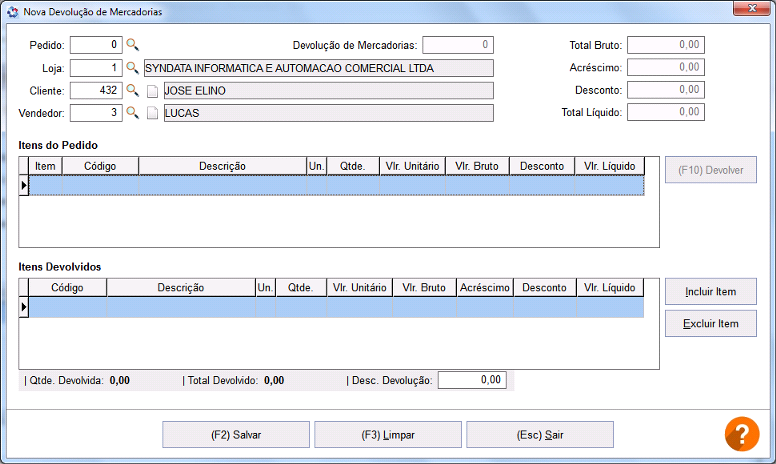Open Pedido search magnifier icon

click(x=132, y=45)
